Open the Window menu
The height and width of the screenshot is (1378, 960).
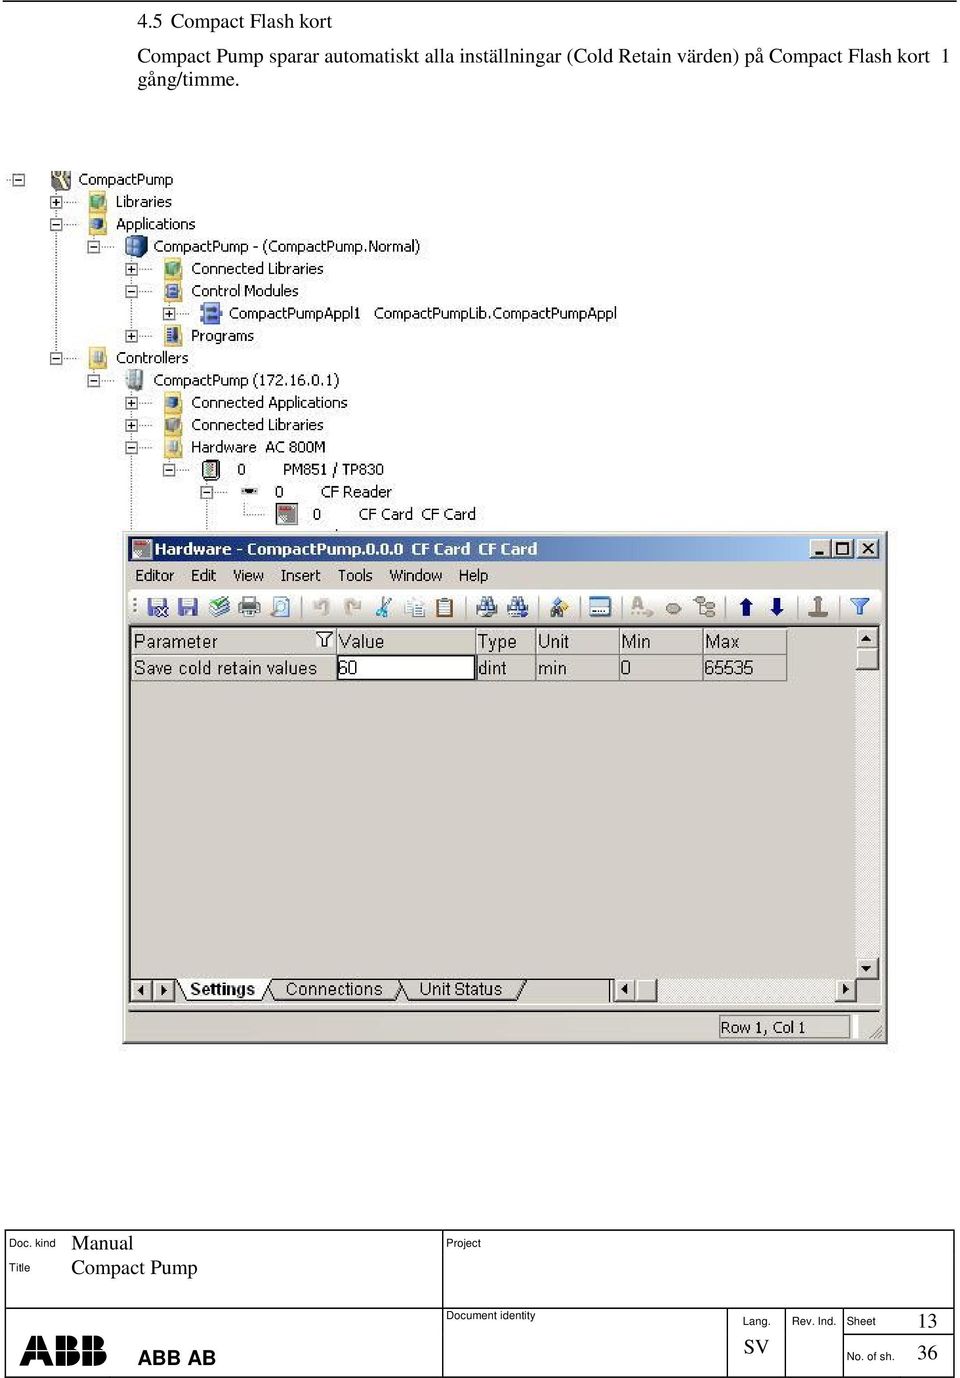[x=415, y=575]
